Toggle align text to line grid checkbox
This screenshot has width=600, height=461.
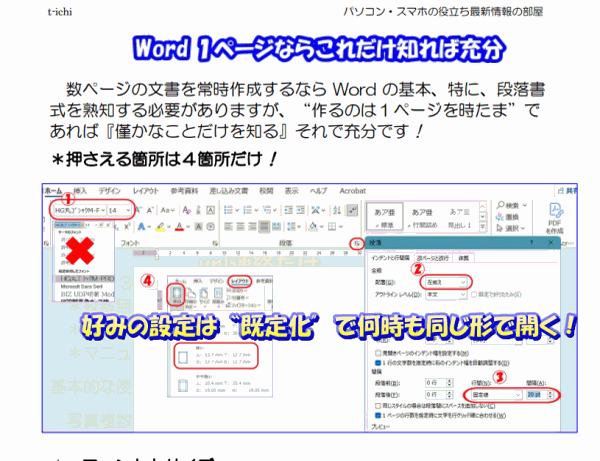coord(378,415)
